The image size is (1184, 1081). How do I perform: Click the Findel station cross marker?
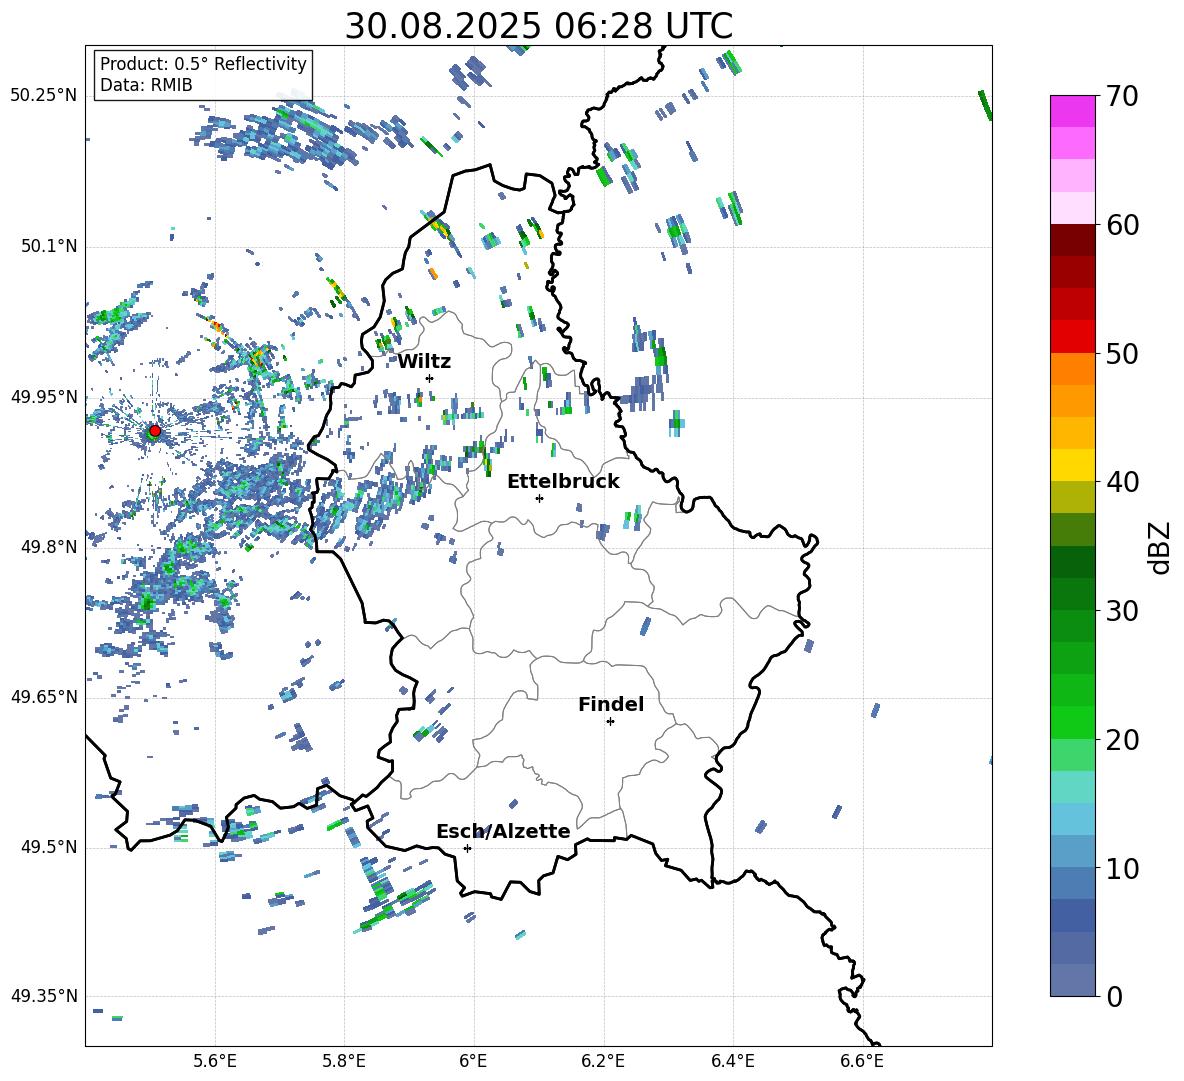pos(610,722)
